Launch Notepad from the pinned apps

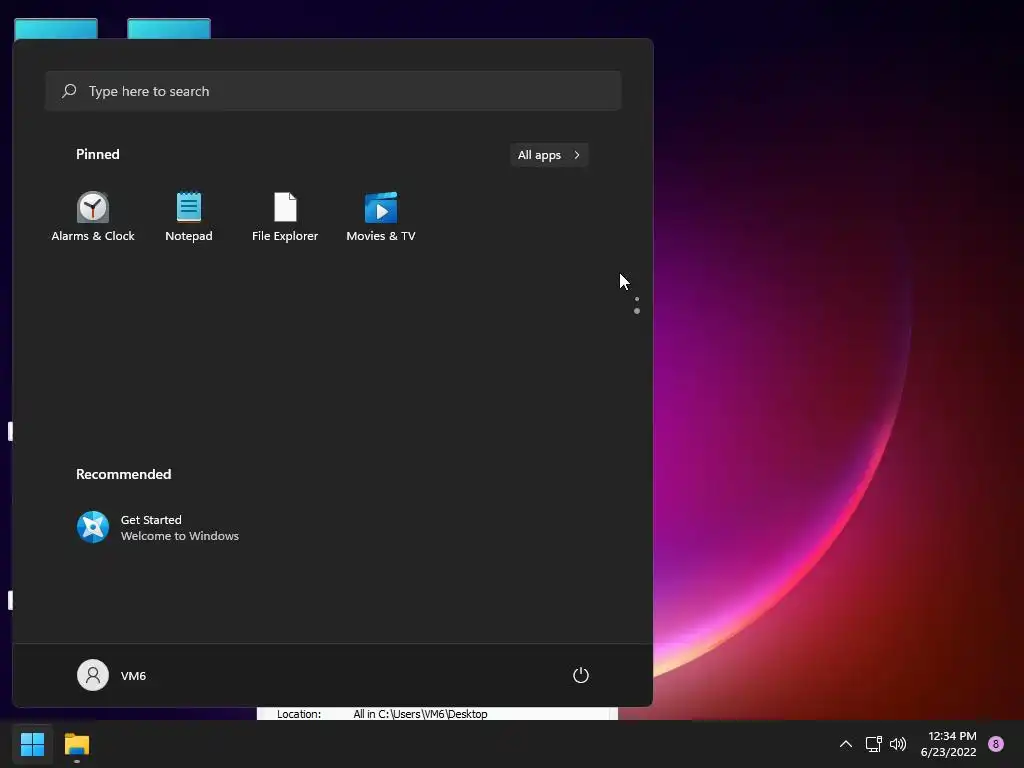pos(189,217)
